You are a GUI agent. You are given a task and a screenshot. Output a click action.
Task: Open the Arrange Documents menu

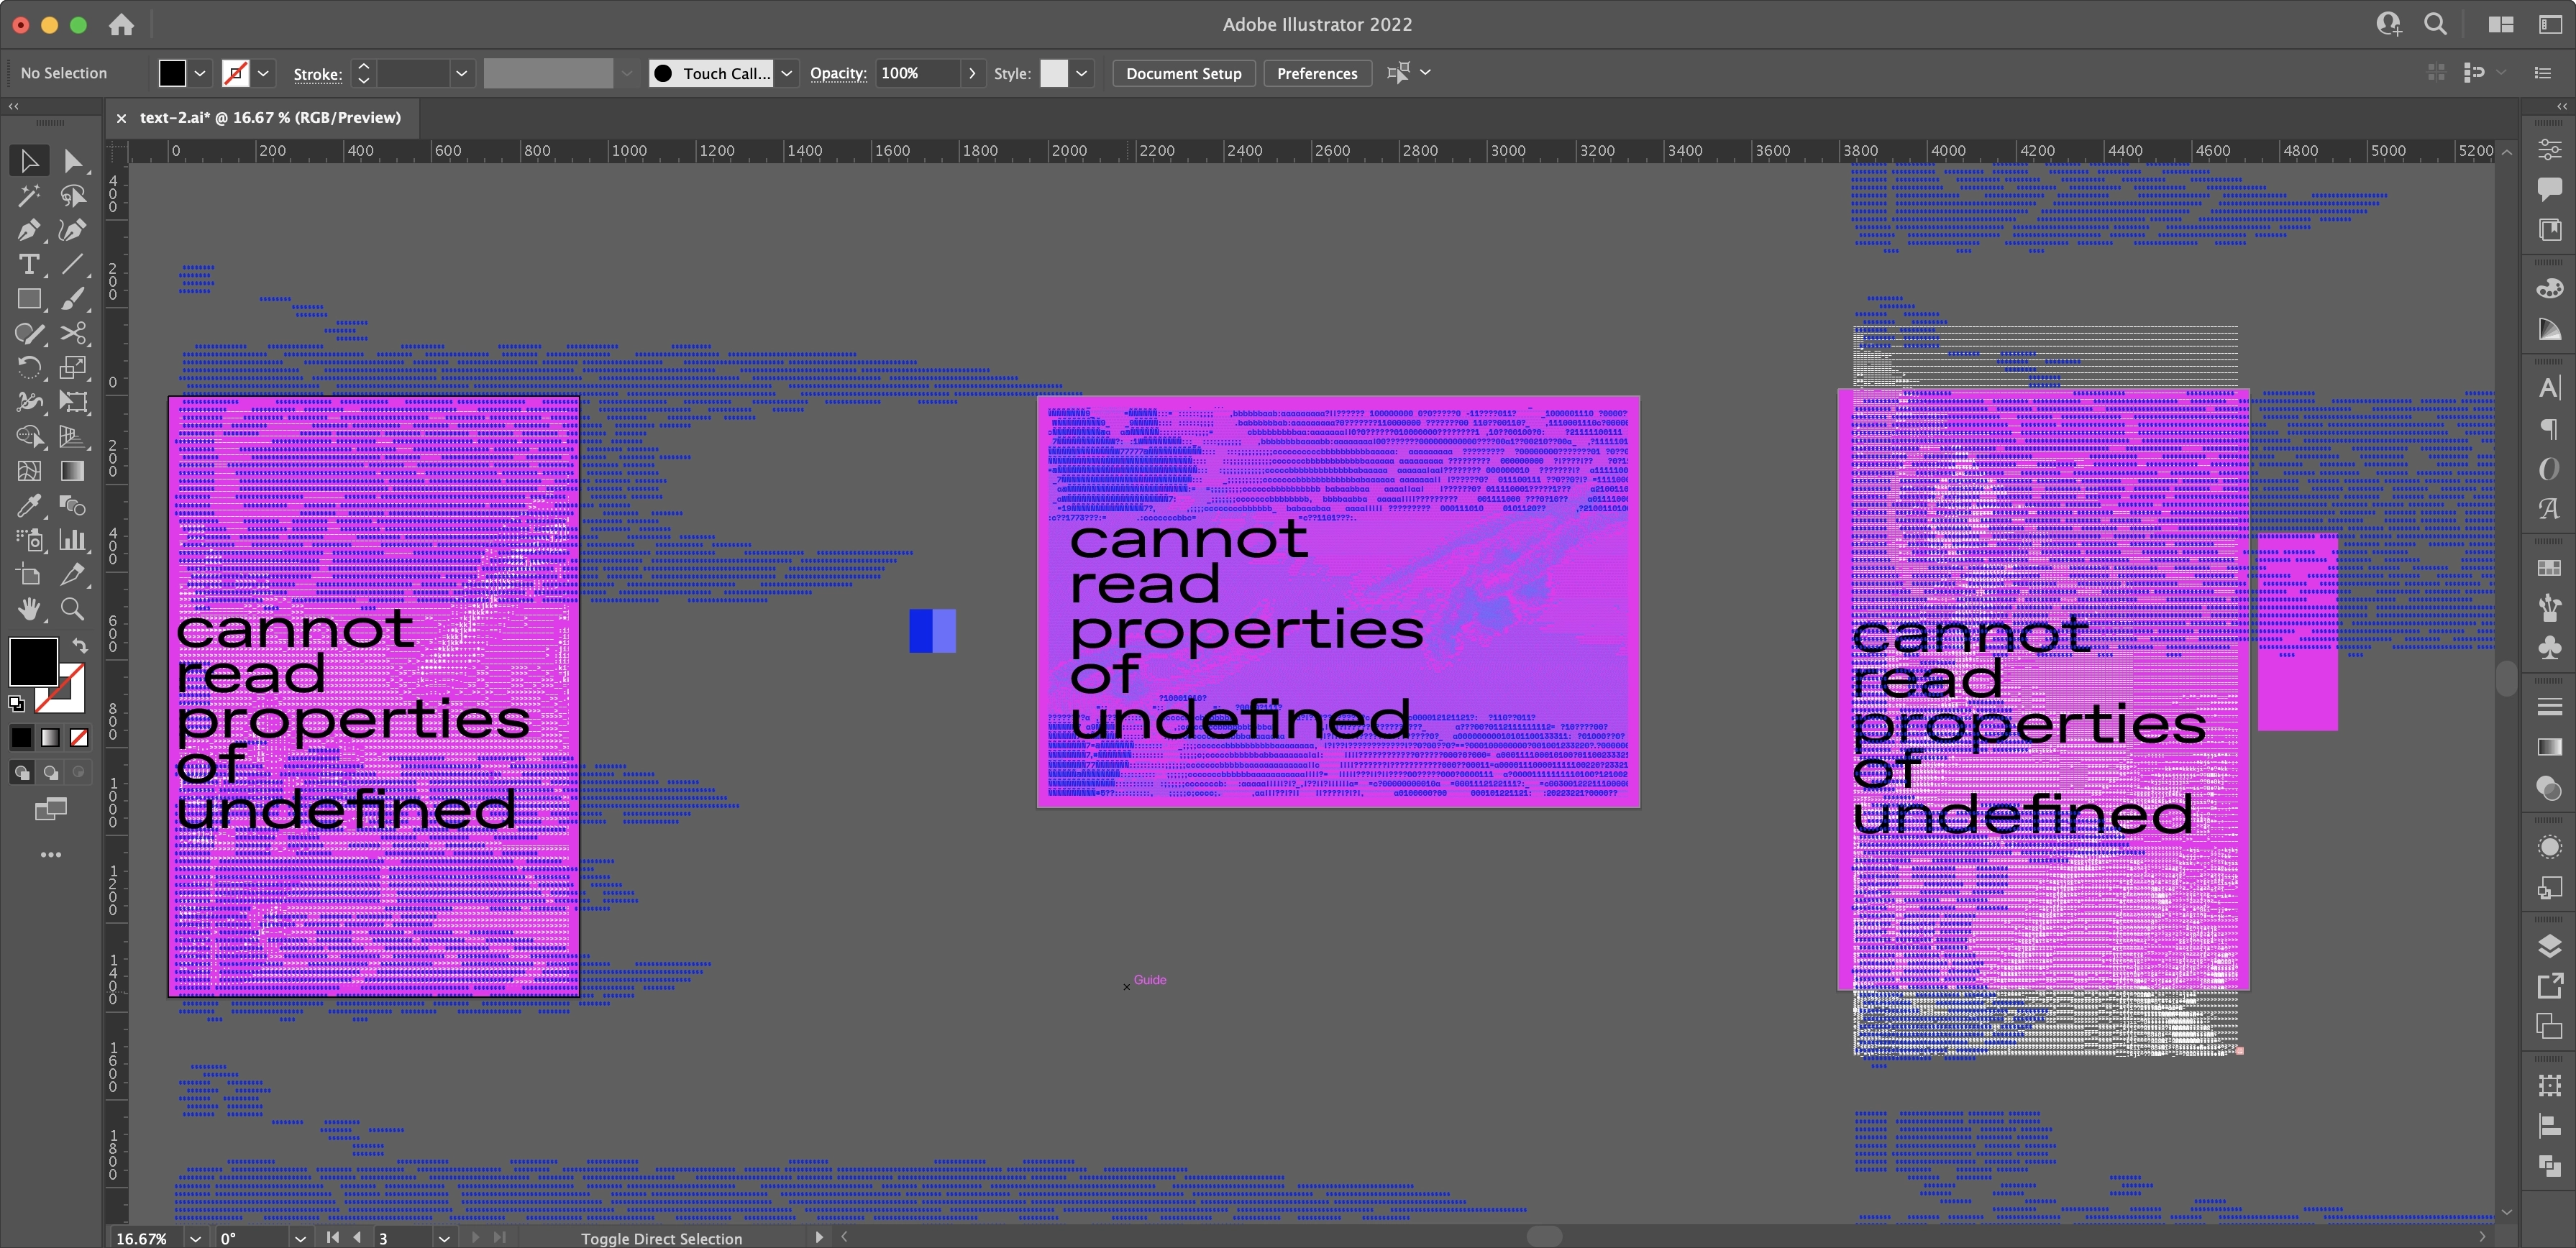coord(2501,25)
